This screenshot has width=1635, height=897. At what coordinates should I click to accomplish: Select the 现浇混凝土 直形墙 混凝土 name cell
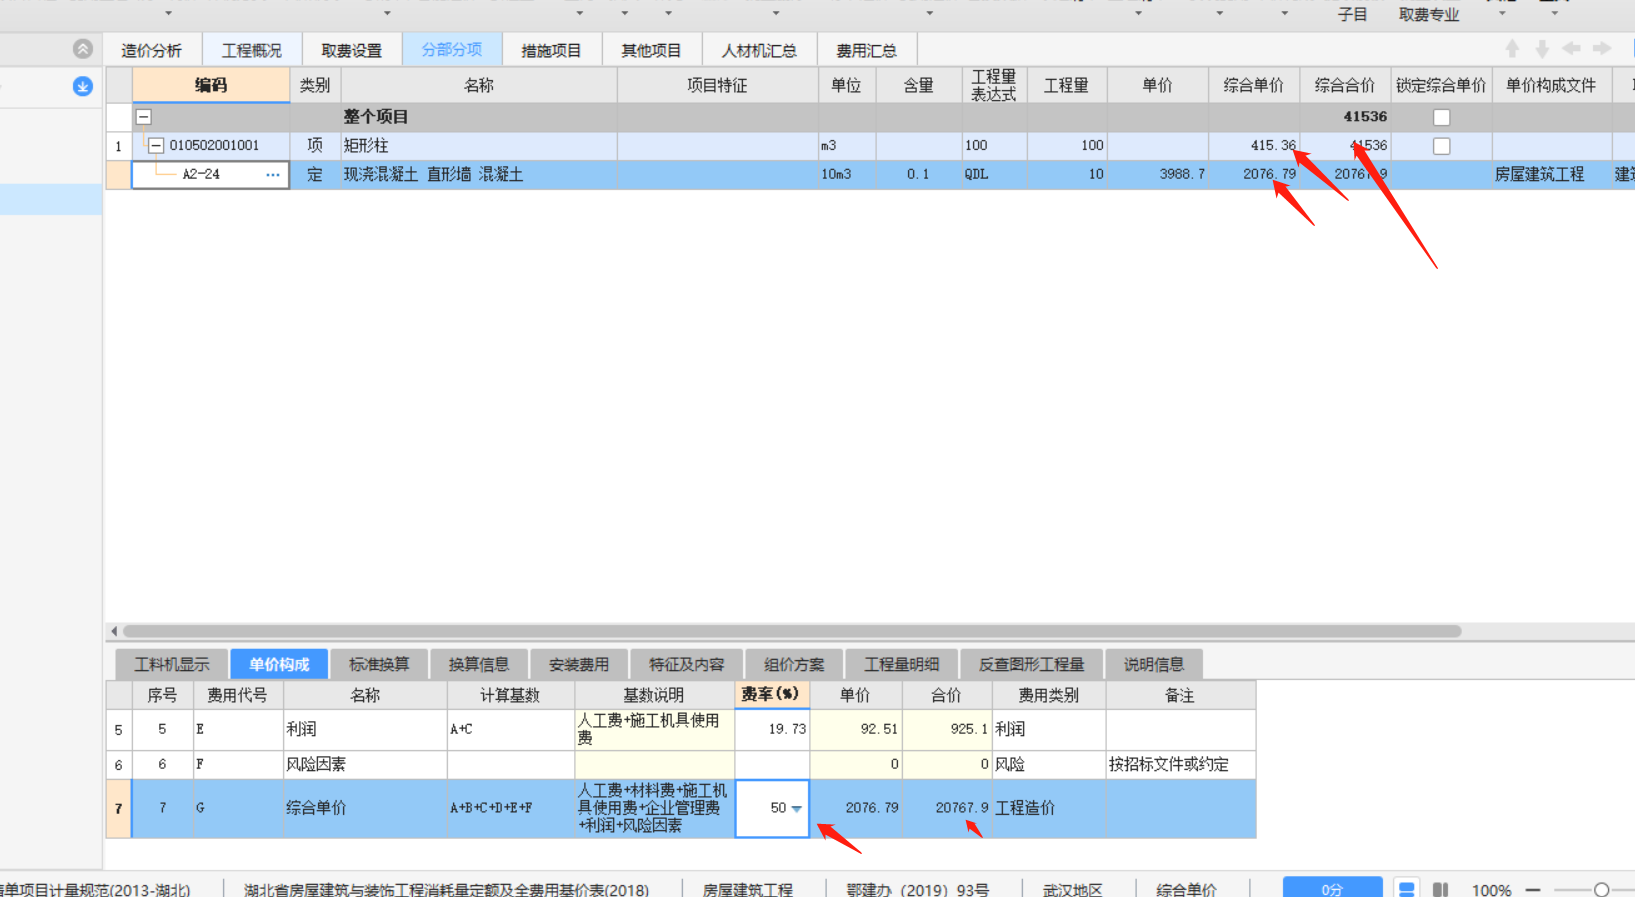click(x=479, y=174)
